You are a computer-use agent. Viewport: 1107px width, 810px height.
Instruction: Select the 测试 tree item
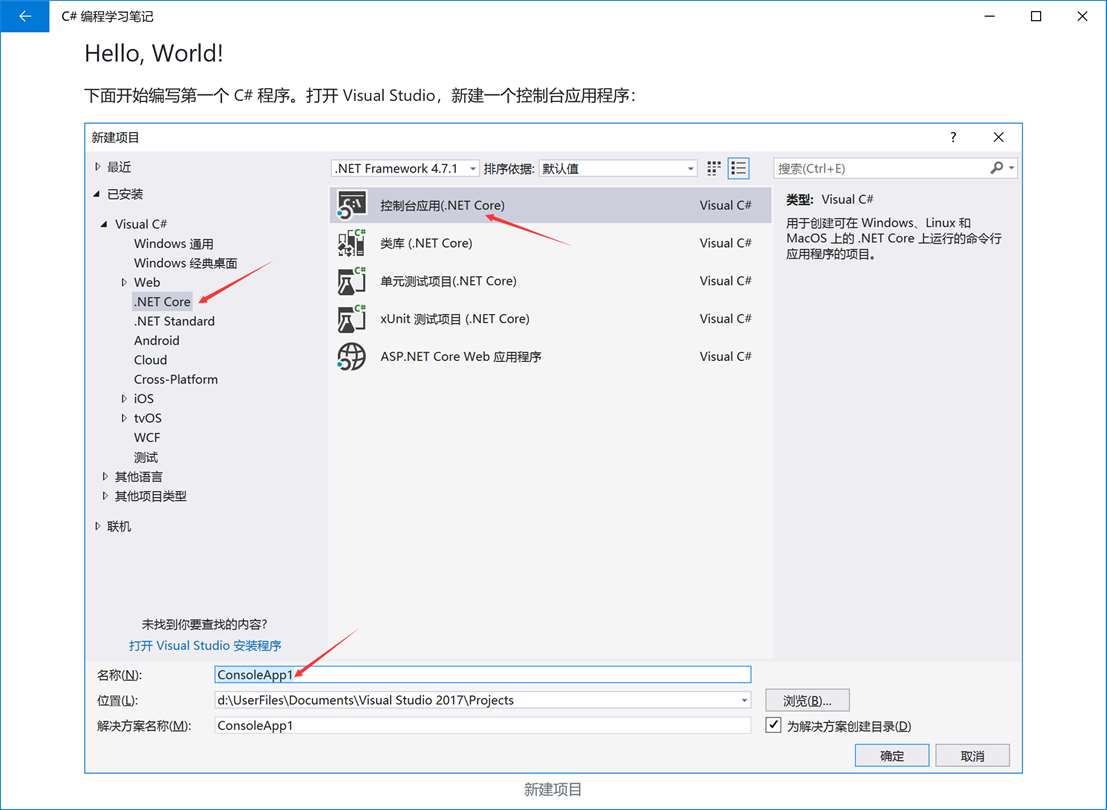[146, 457]
